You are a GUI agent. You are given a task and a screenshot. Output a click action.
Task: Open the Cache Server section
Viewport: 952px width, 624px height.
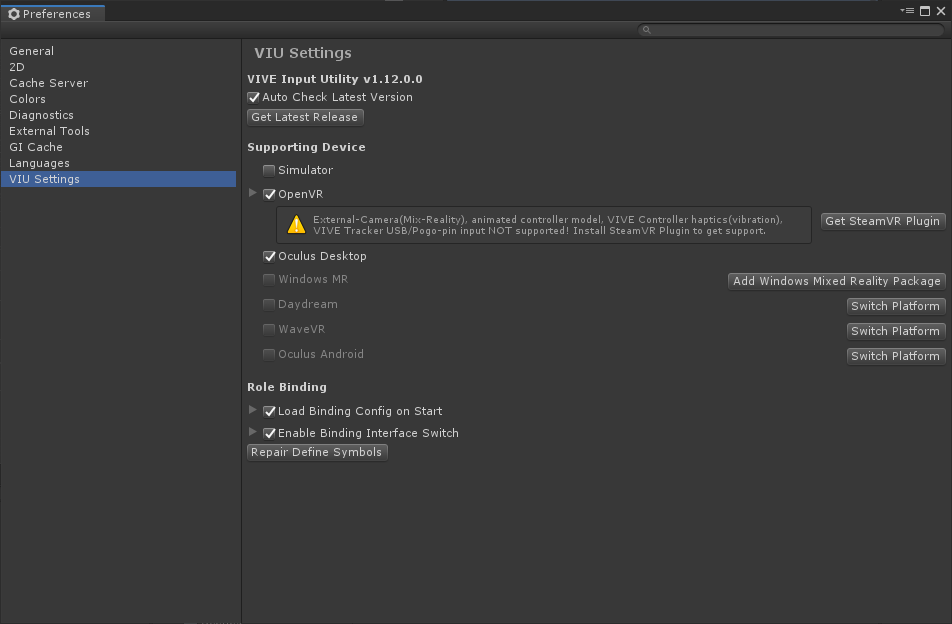[118, 83]
